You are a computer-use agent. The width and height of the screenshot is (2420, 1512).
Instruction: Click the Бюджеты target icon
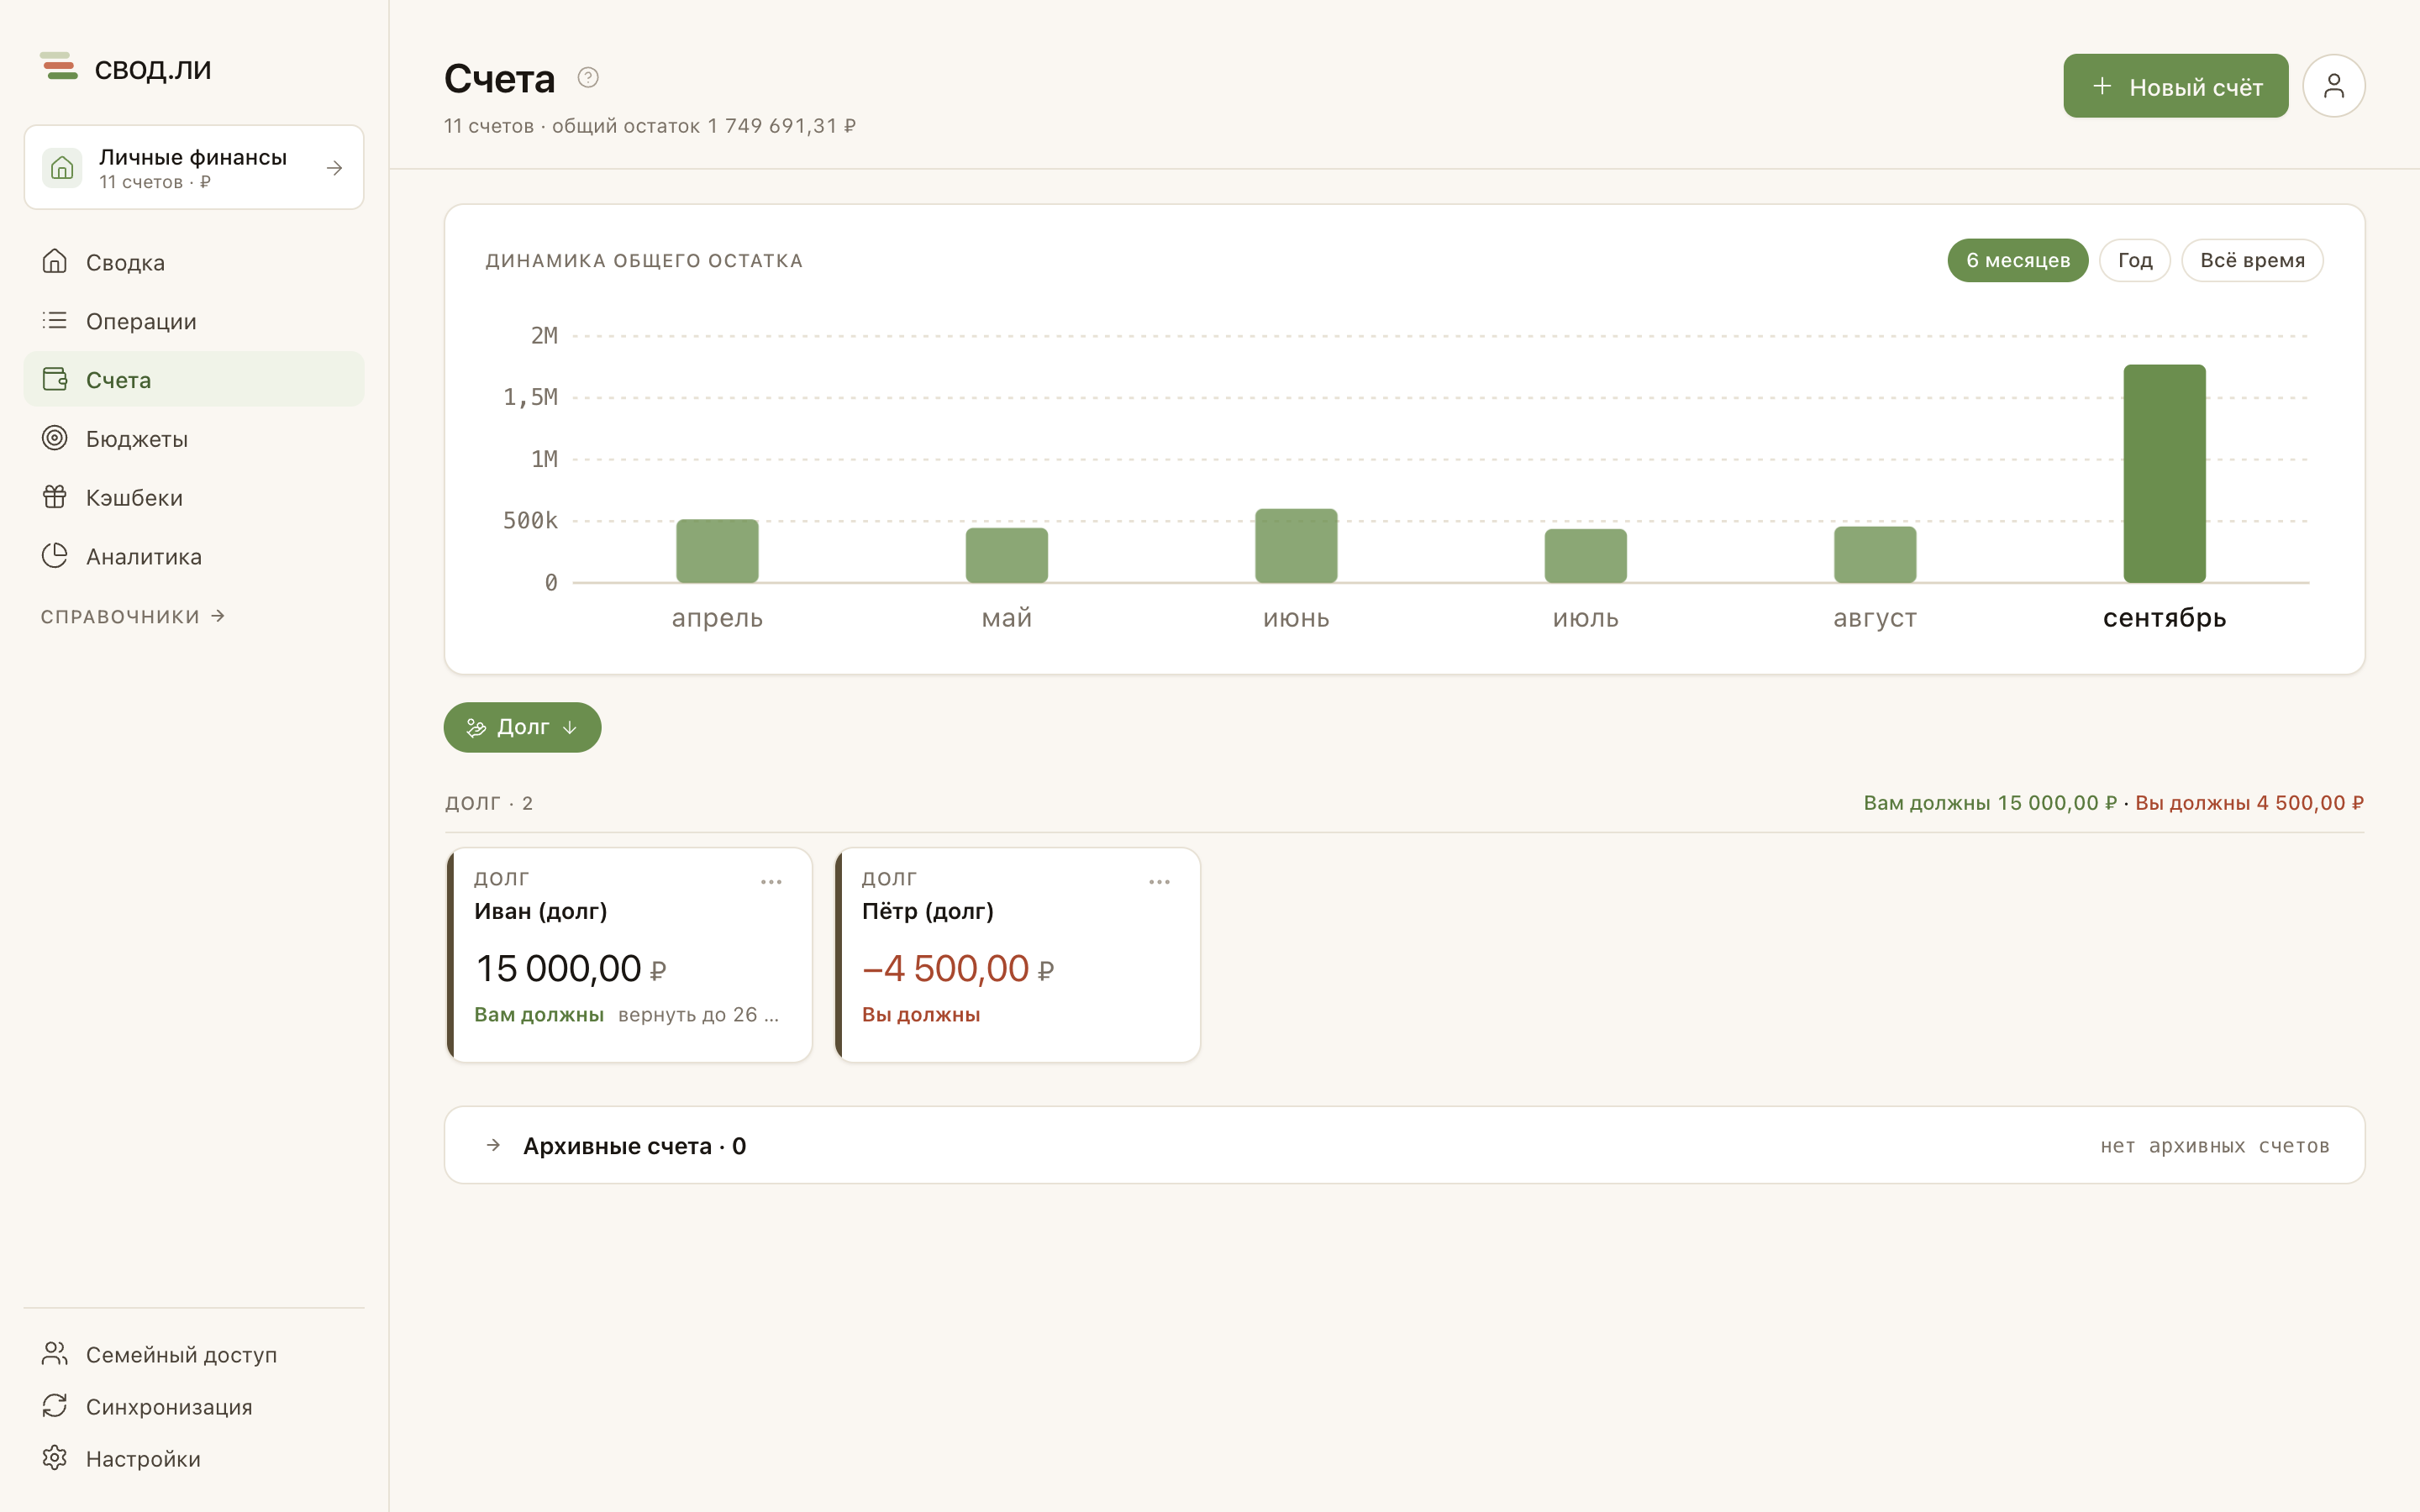click(x=55, y=438)
